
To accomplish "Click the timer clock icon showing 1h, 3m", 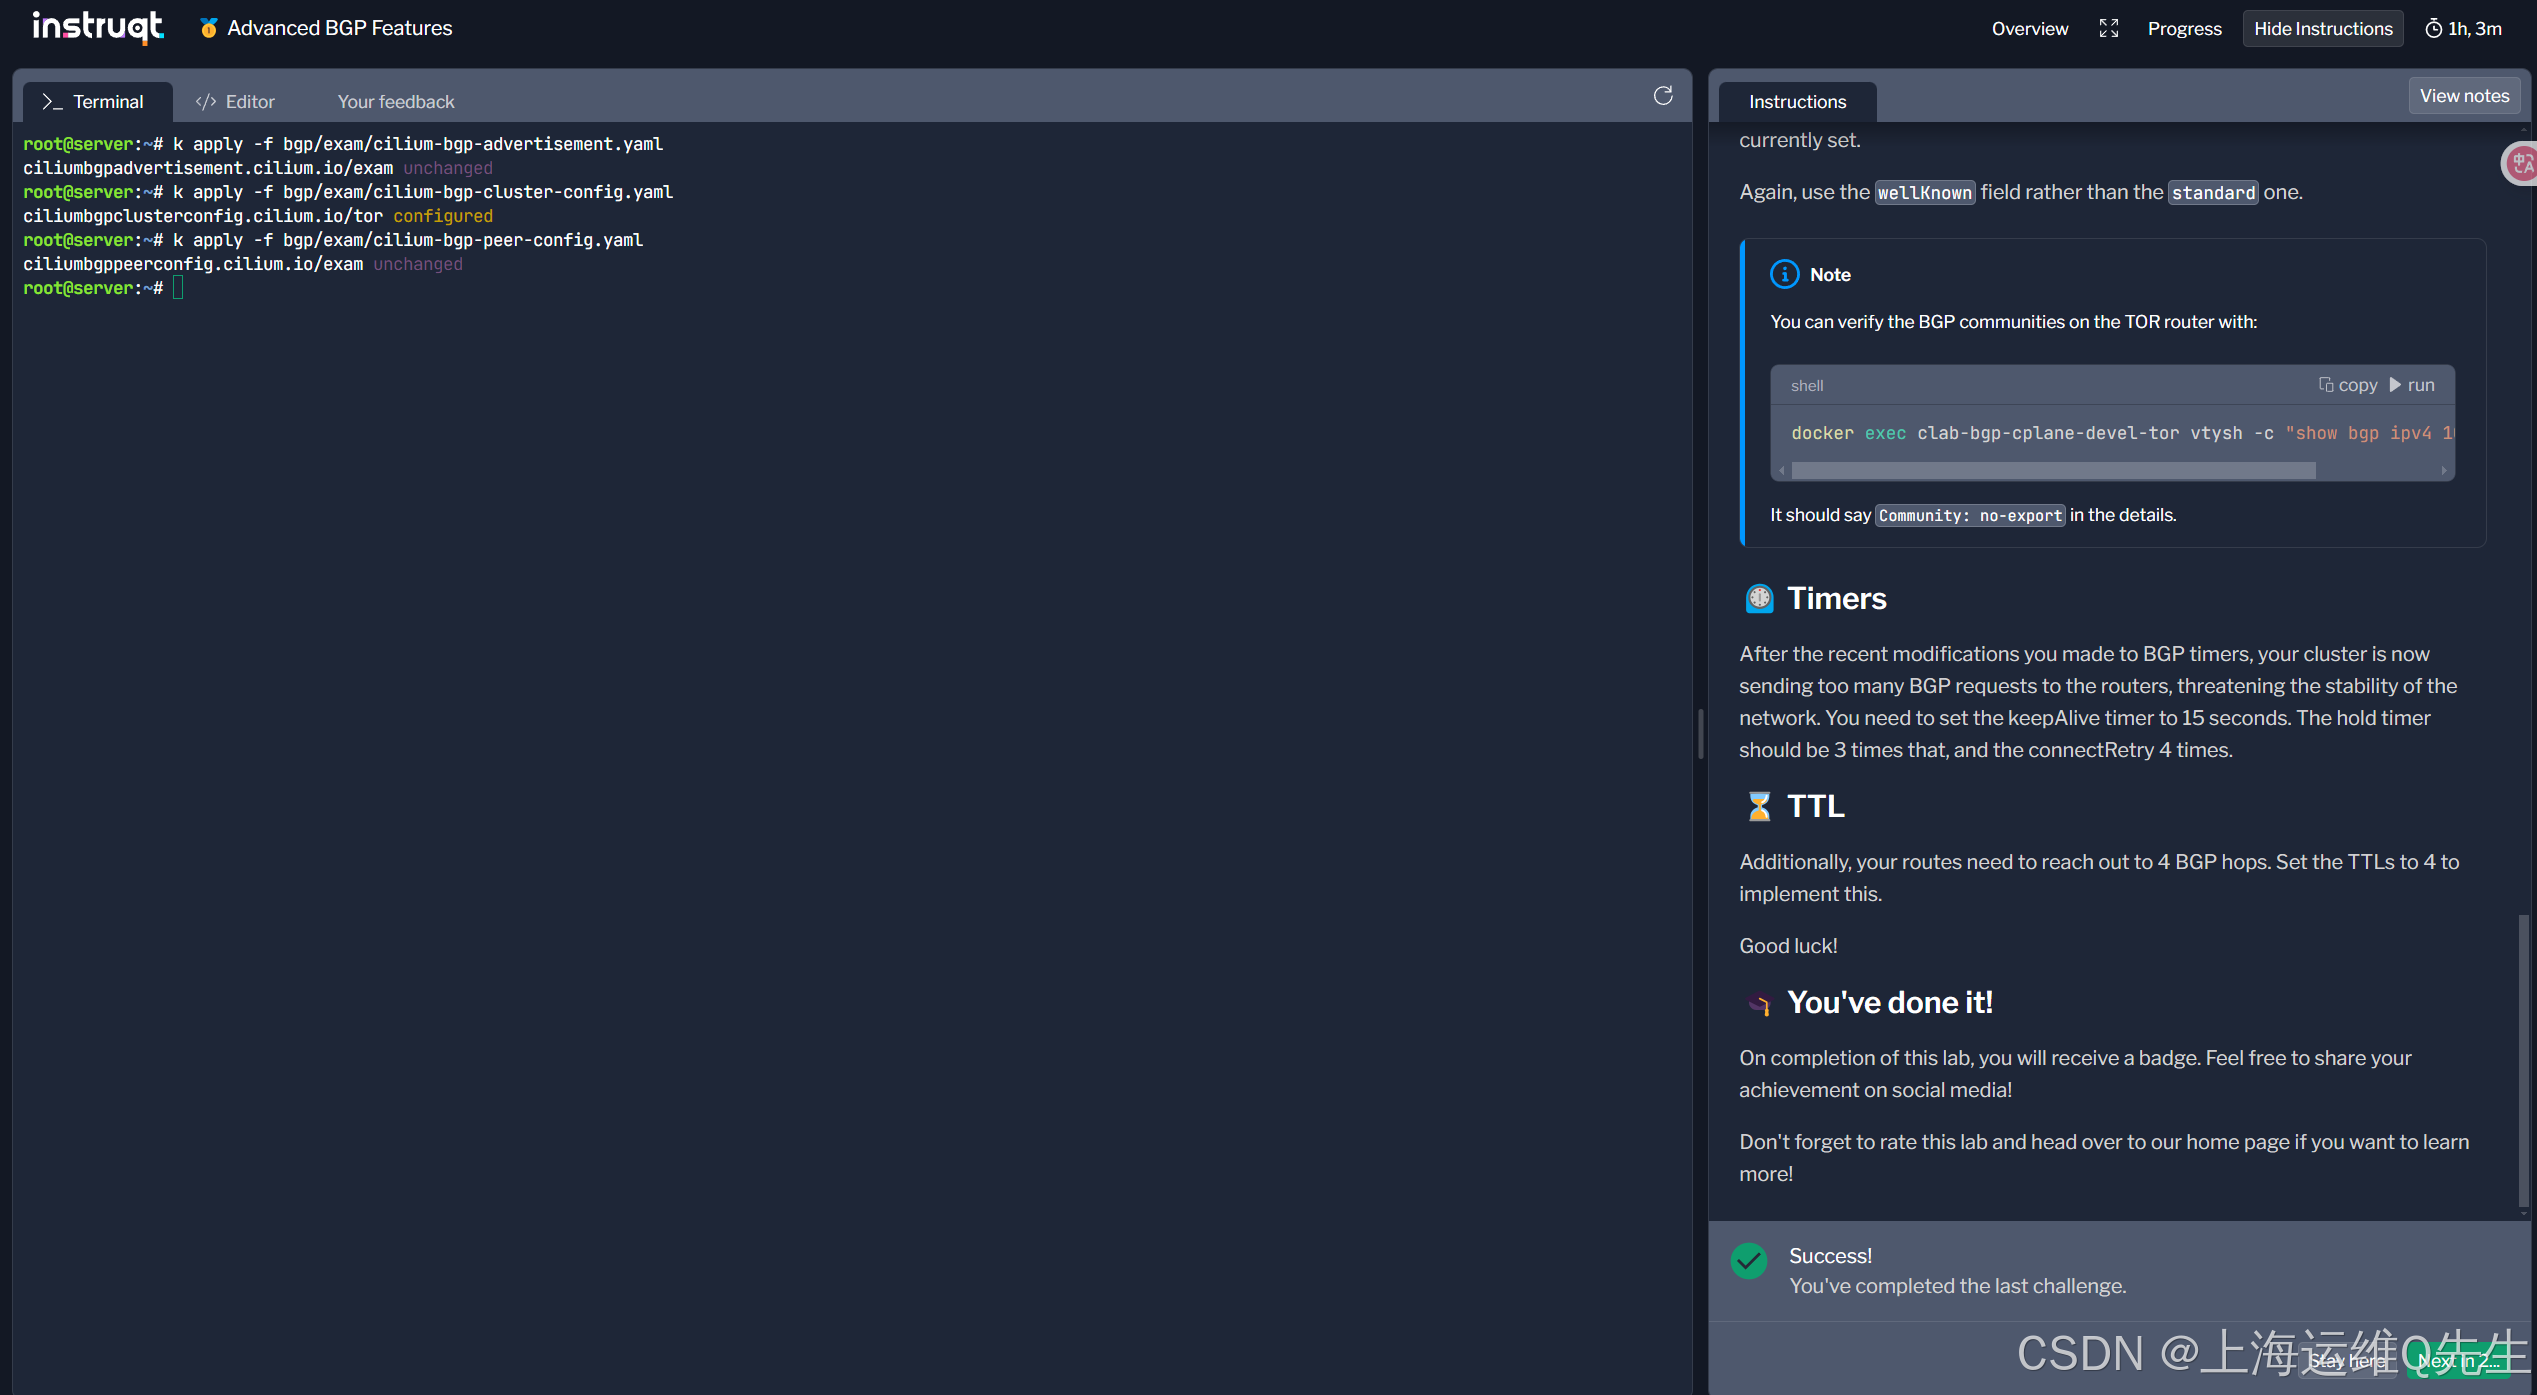I will [2433, 28].
